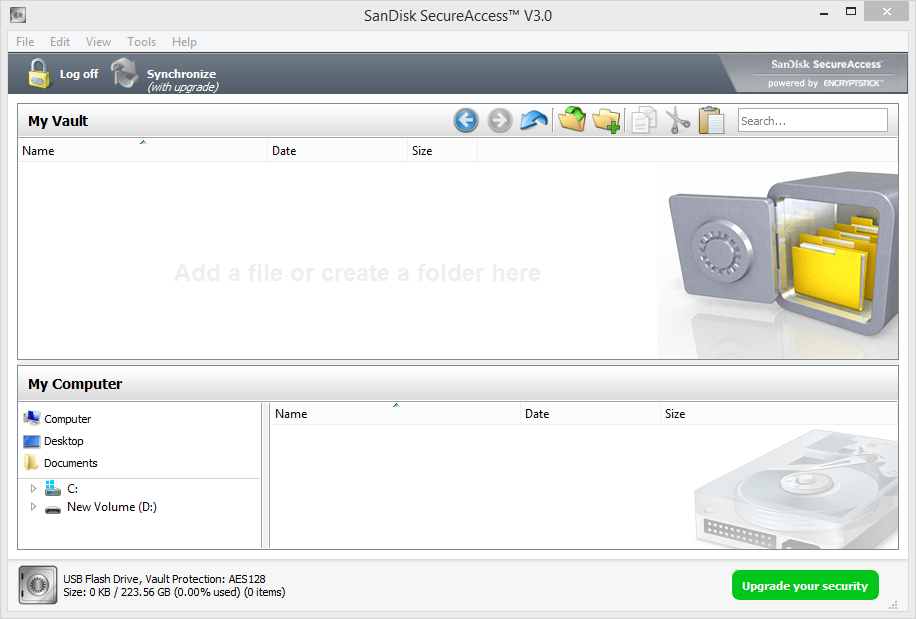Open the File menu
Viewport: 916px width, 619px height.
[25, 42]
